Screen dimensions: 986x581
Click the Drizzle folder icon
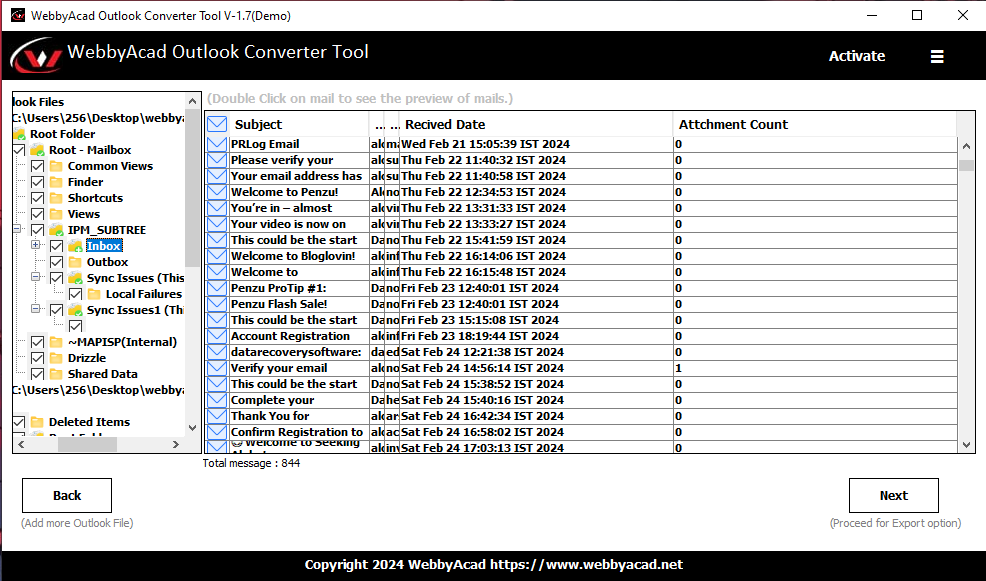(57, 358)
